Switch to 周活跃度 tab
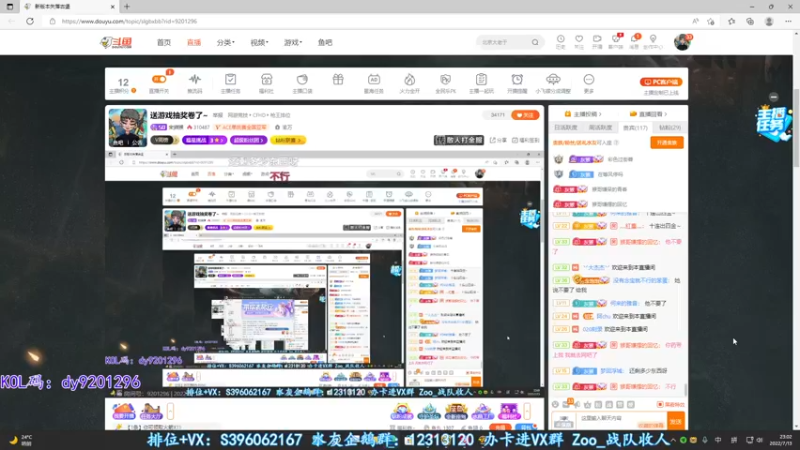Image resolution: width=800 pixels, height=450 pixels. 600,128
